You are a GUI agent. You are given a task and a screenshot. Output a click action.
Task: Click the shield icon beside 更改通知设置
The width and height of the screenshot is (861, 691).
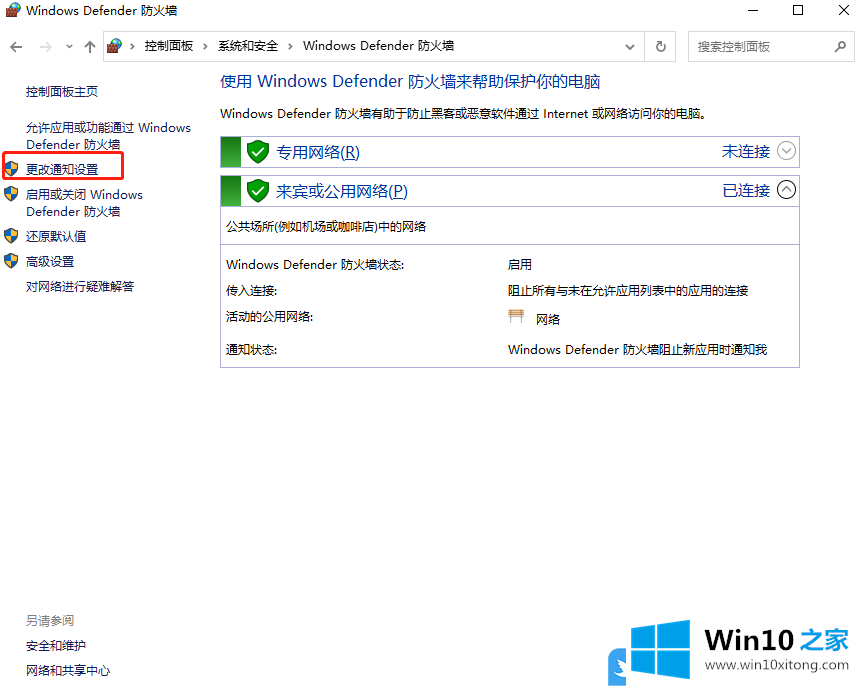click(x=12, y=169)
